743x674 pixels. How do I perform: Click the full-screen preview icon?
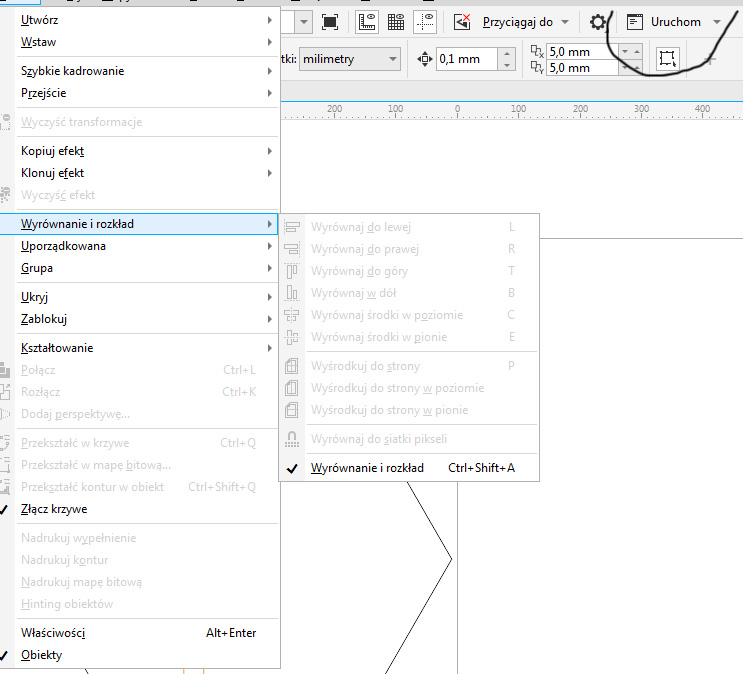click(x=330, y=21)
